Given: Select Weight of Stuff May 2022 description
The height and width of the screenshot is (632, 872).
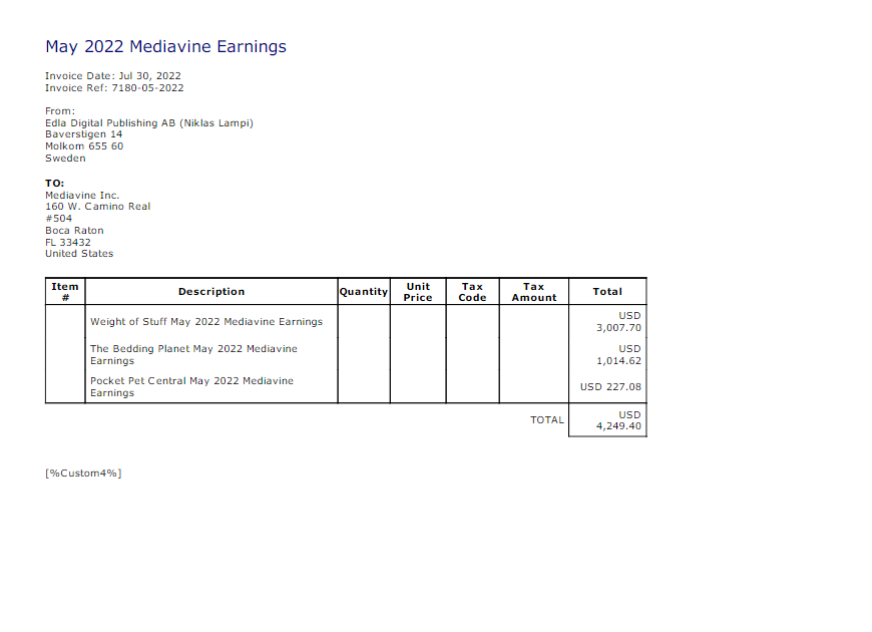Looking at the screenshot, I should point(206,322).
